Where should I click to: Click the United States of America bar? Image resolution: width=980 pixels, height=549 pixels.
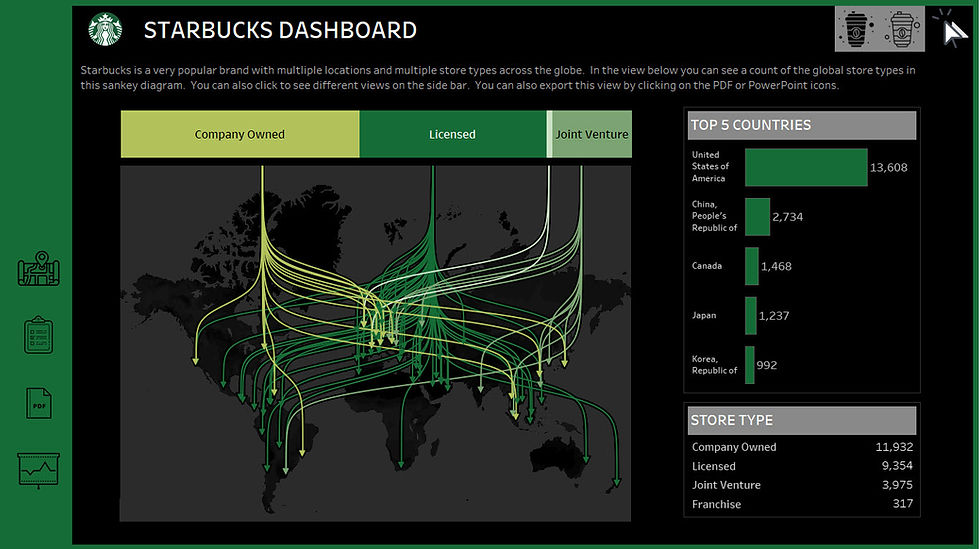[806, 167]
